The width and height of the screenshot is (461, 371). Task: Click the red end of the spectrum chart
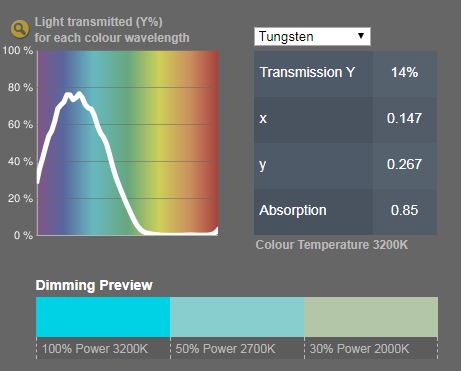pos(212,140)
